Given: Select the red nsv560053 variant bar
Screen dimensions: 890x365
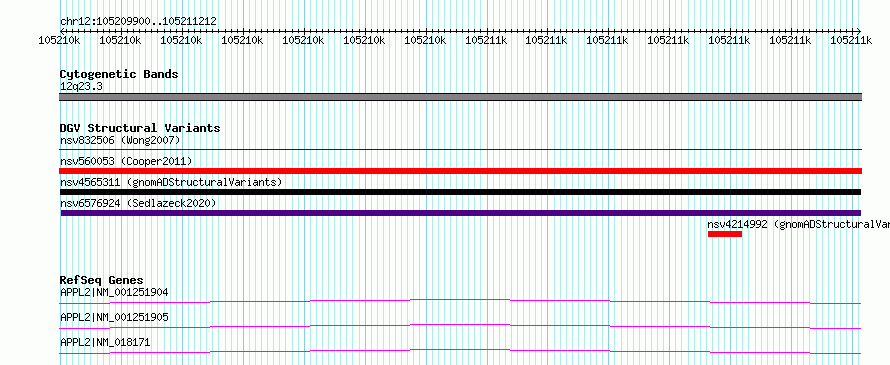Looking at the screenshot, I should [x=460, y=171].
